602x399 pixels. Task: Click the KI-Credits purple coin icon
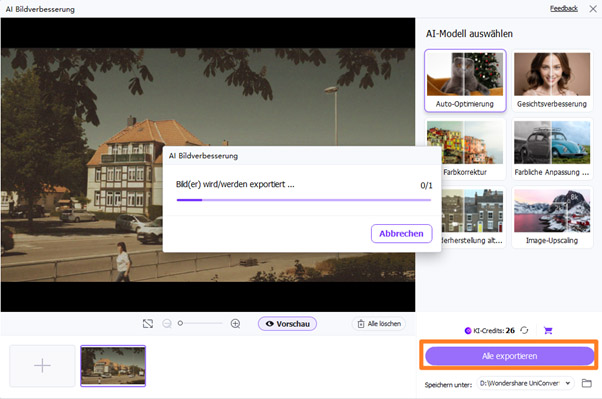468,331
